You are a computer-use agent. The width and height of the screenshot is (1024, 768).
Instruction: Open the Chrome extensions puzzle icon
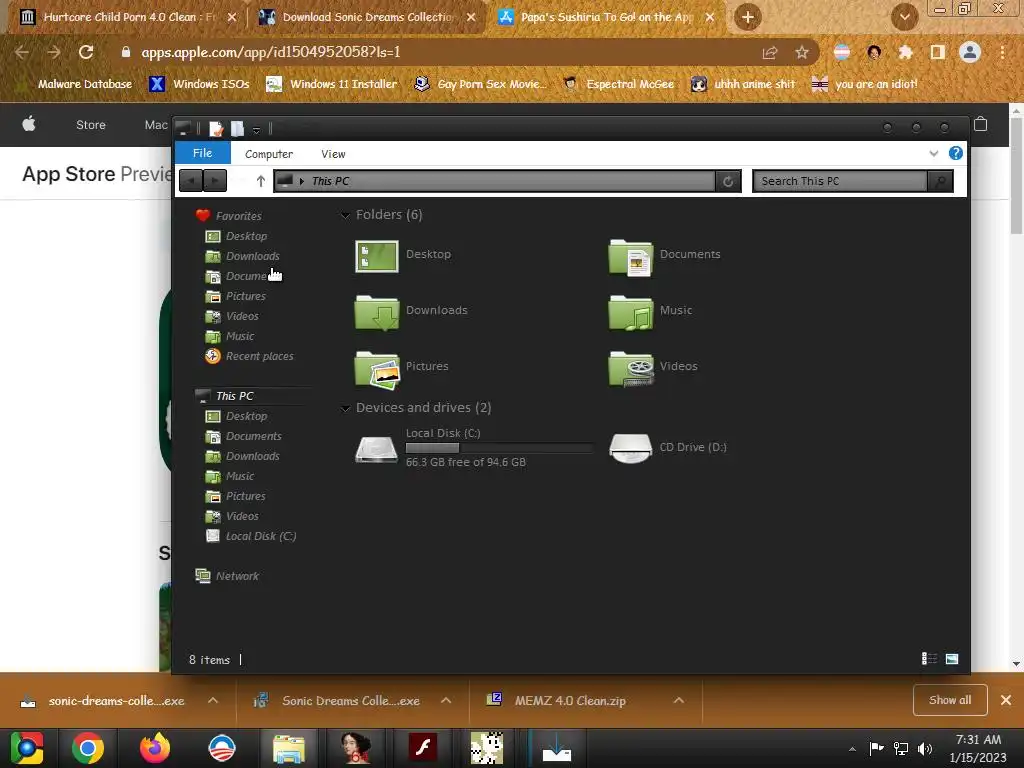[x=906, y=52]
